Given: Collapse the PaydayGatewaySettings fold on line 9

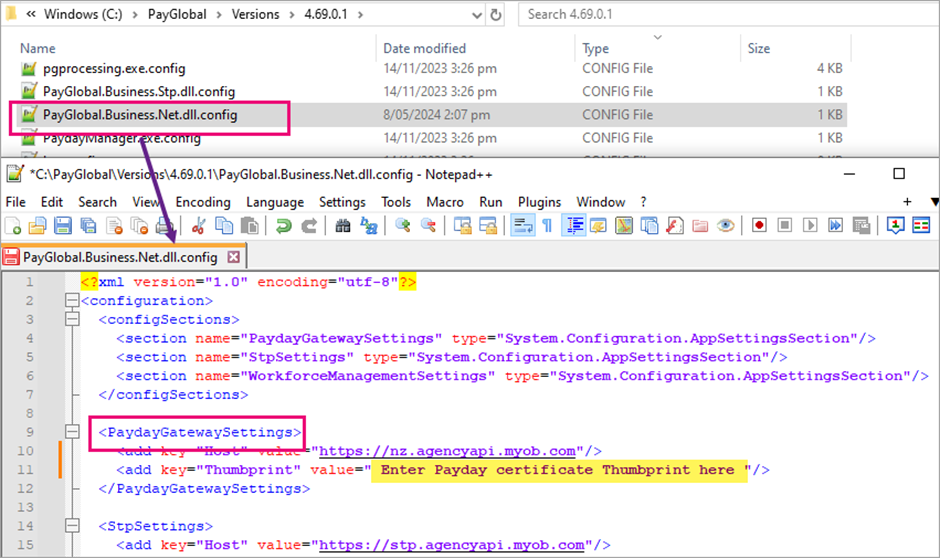Looking at the screenshot, I should pyautogui.click(x=70, y=433).
